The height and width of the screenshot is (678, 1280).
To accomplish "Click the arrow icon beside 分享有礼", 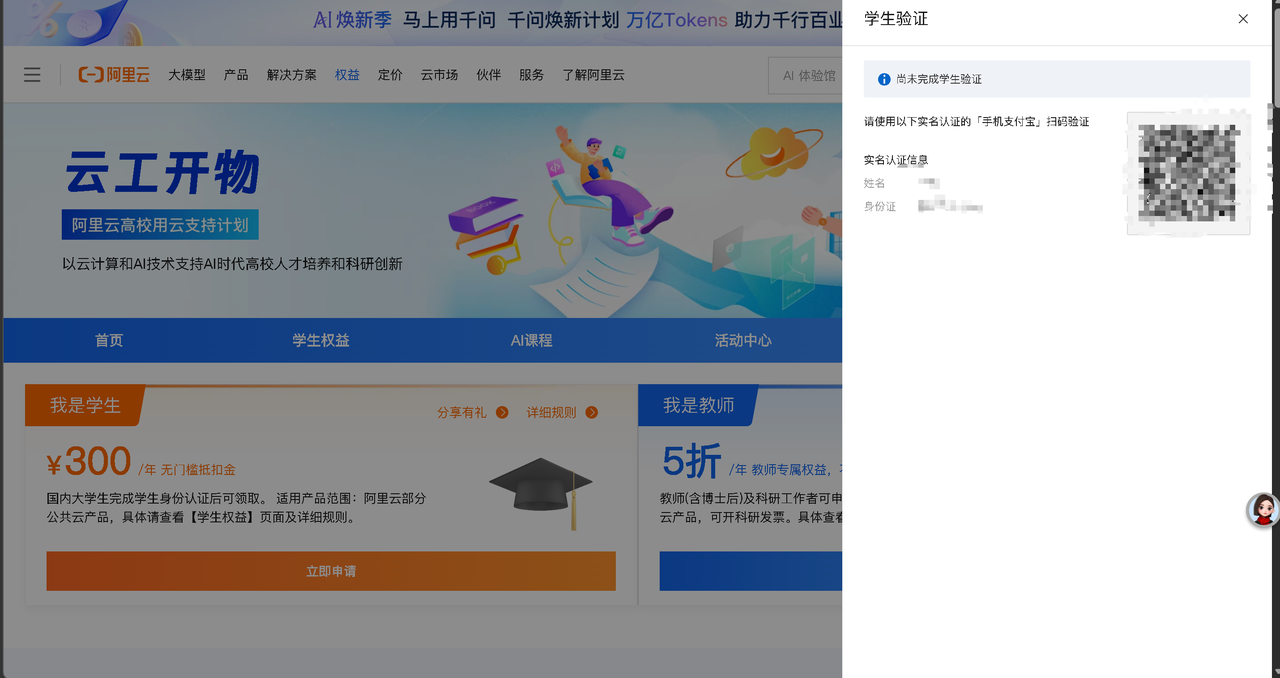I will click(502, 412).
